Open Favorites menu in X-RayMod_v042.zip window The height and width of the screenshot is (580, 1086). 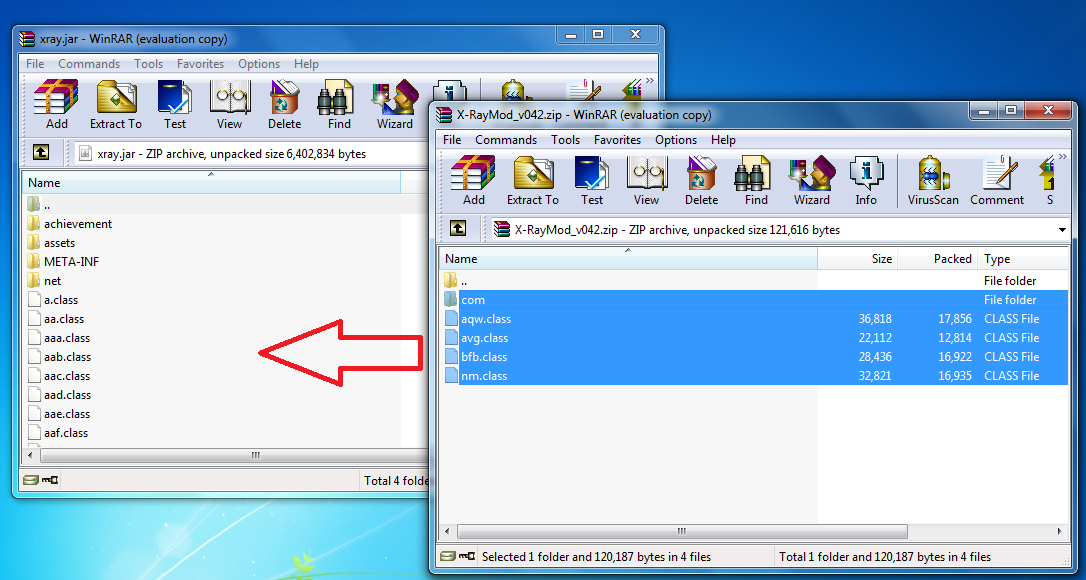tap(617, 140)
